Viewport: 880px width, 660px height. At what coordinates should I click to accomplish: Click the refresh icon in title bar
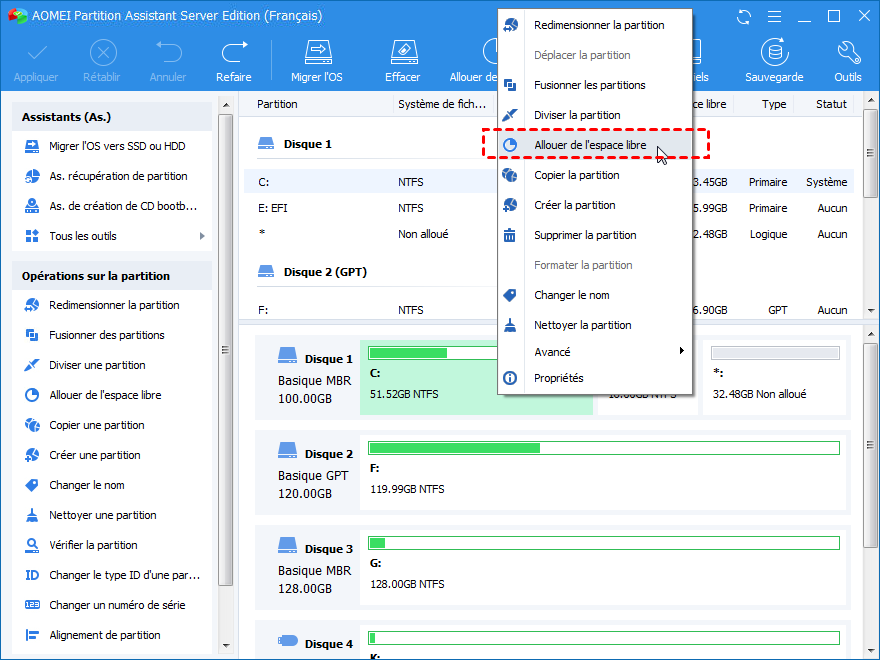point(744,17)
